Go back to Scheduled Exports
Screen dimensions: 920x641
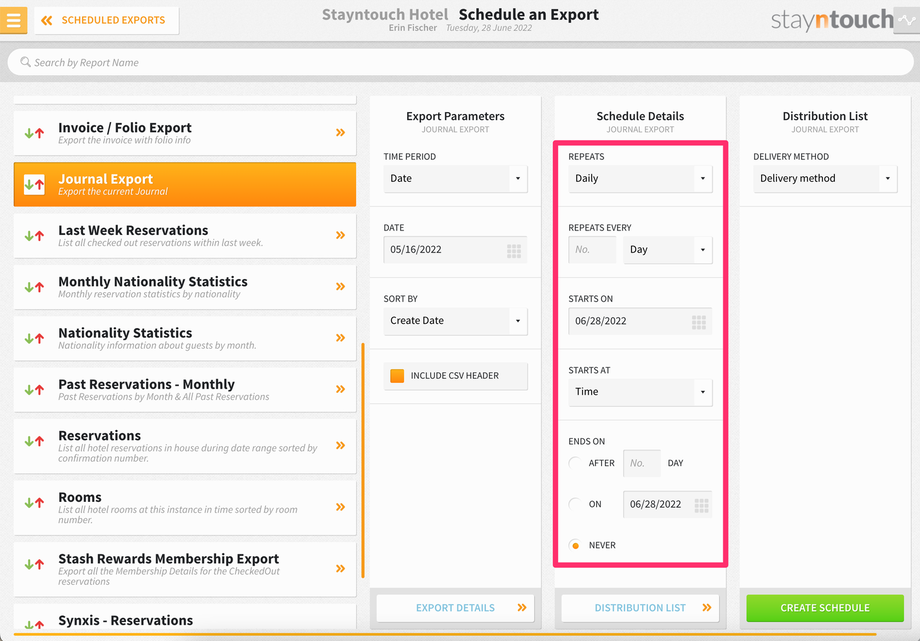click(106, 21)
